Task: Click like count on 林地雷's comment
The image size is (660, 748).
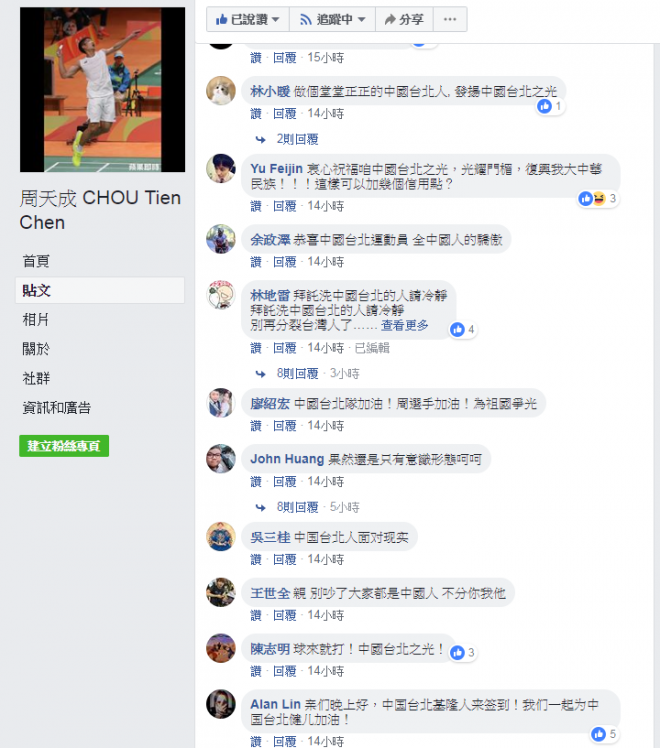Action: pyautogui.click(x=463, y=330)
